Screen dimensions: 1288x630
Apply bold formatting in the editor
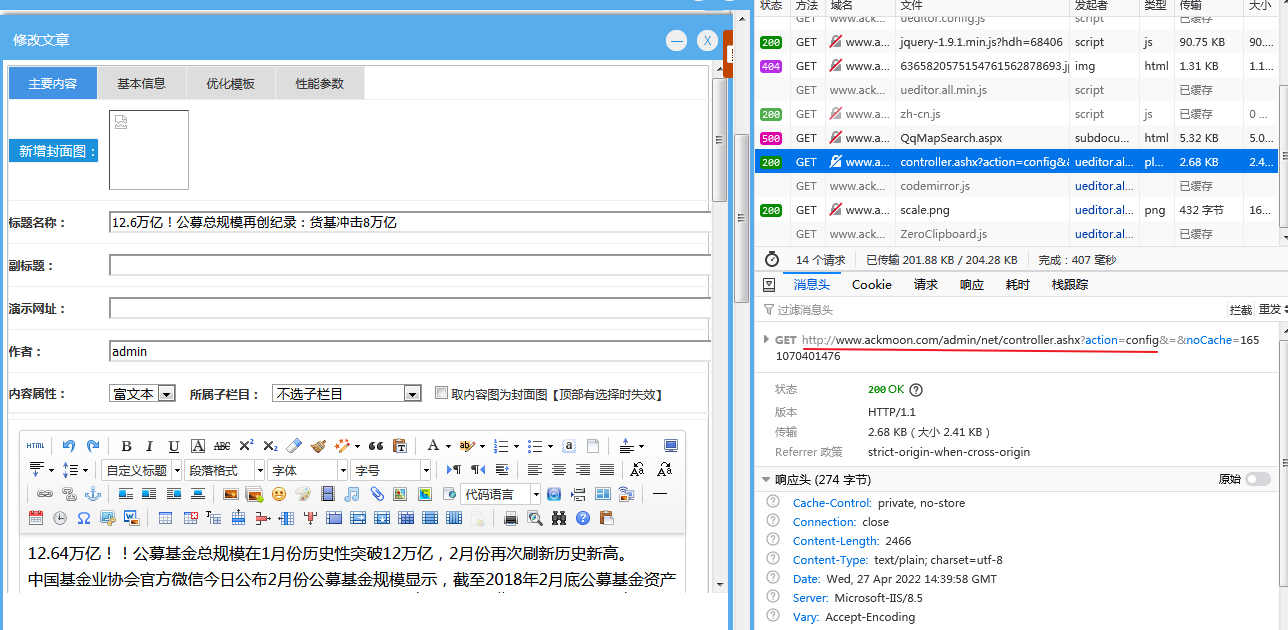tap(126, 446)
